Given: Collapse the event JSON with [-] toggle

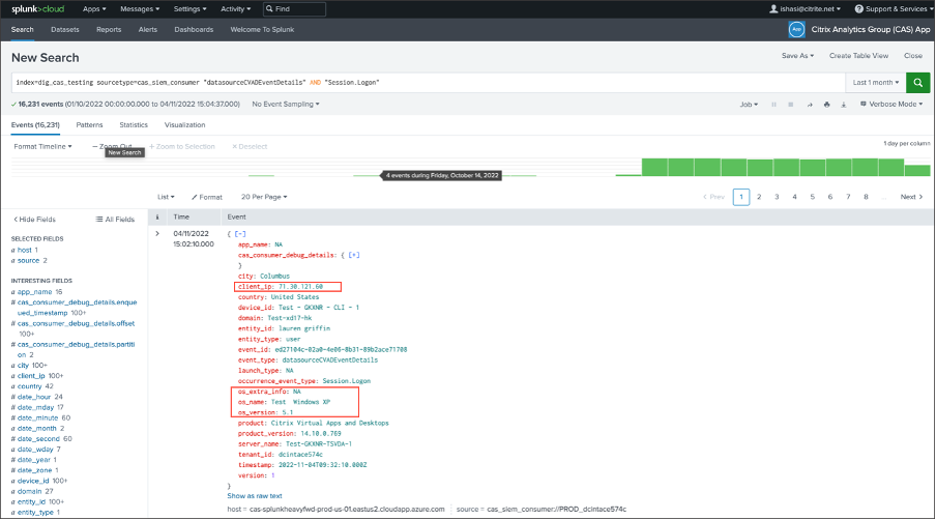Looking at the screenshot, I should point(239,233).
